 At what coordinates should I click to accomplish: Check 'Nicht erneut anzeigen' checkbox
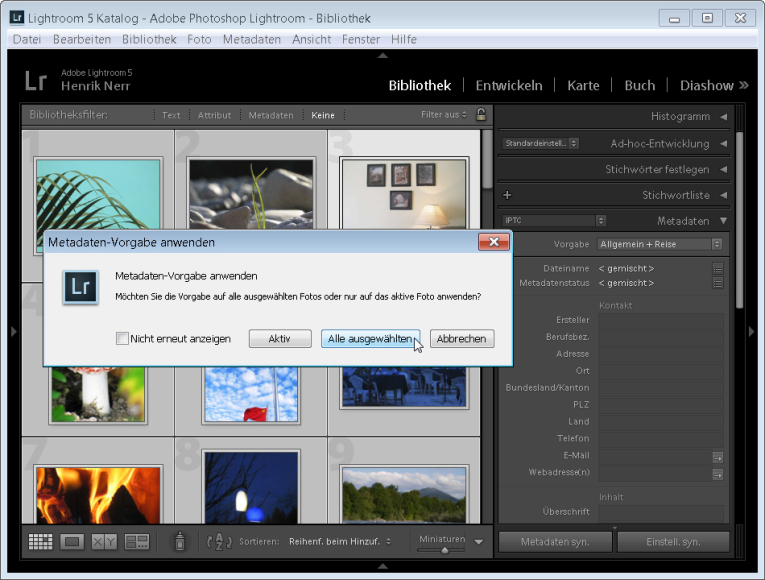point(122,339)
